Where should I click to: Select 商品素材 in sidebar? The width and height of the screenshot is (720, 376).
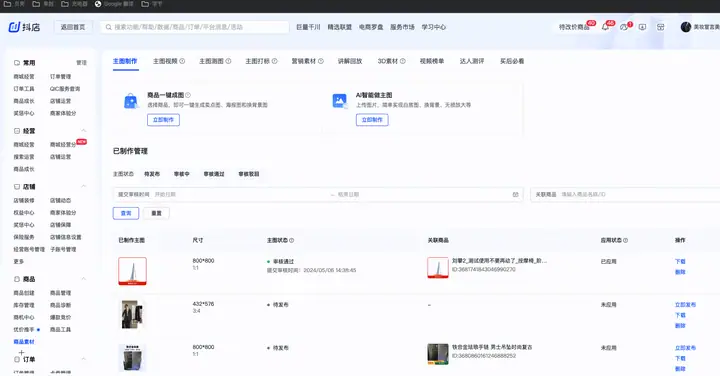tap(24, 342)
